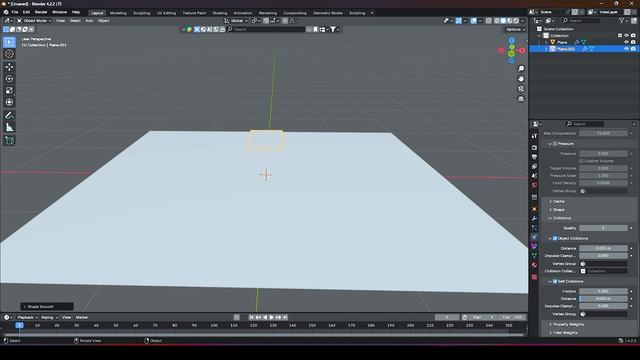This screenshot has width=640, height=360.
Task: Open the Marker menu in timeline
Action: tap(82, 318)
